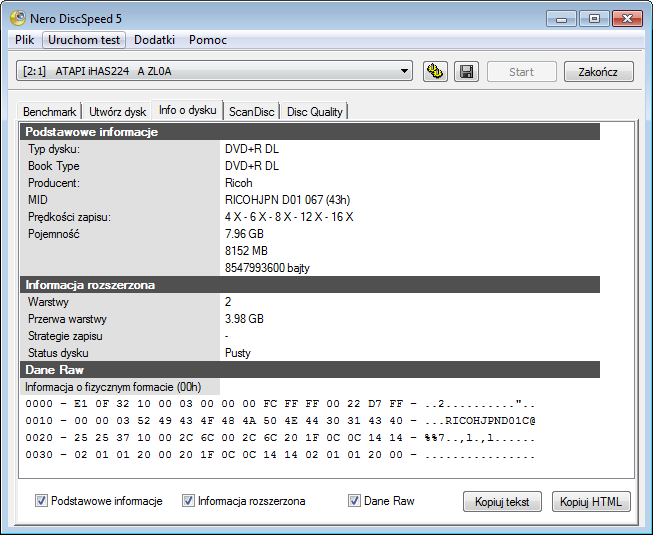Click the value 8547993600 bajty
The image size is (653, 535).
[267, 268]
